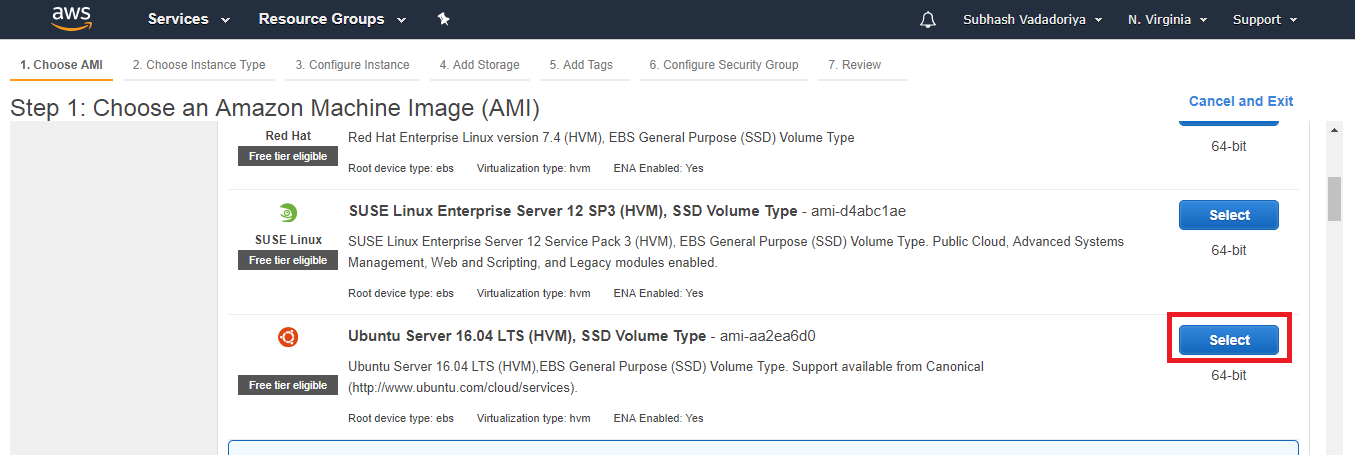Open the Add Storage step tab
Viewport: 1355px width, 455px height.
tap(480, 65)
